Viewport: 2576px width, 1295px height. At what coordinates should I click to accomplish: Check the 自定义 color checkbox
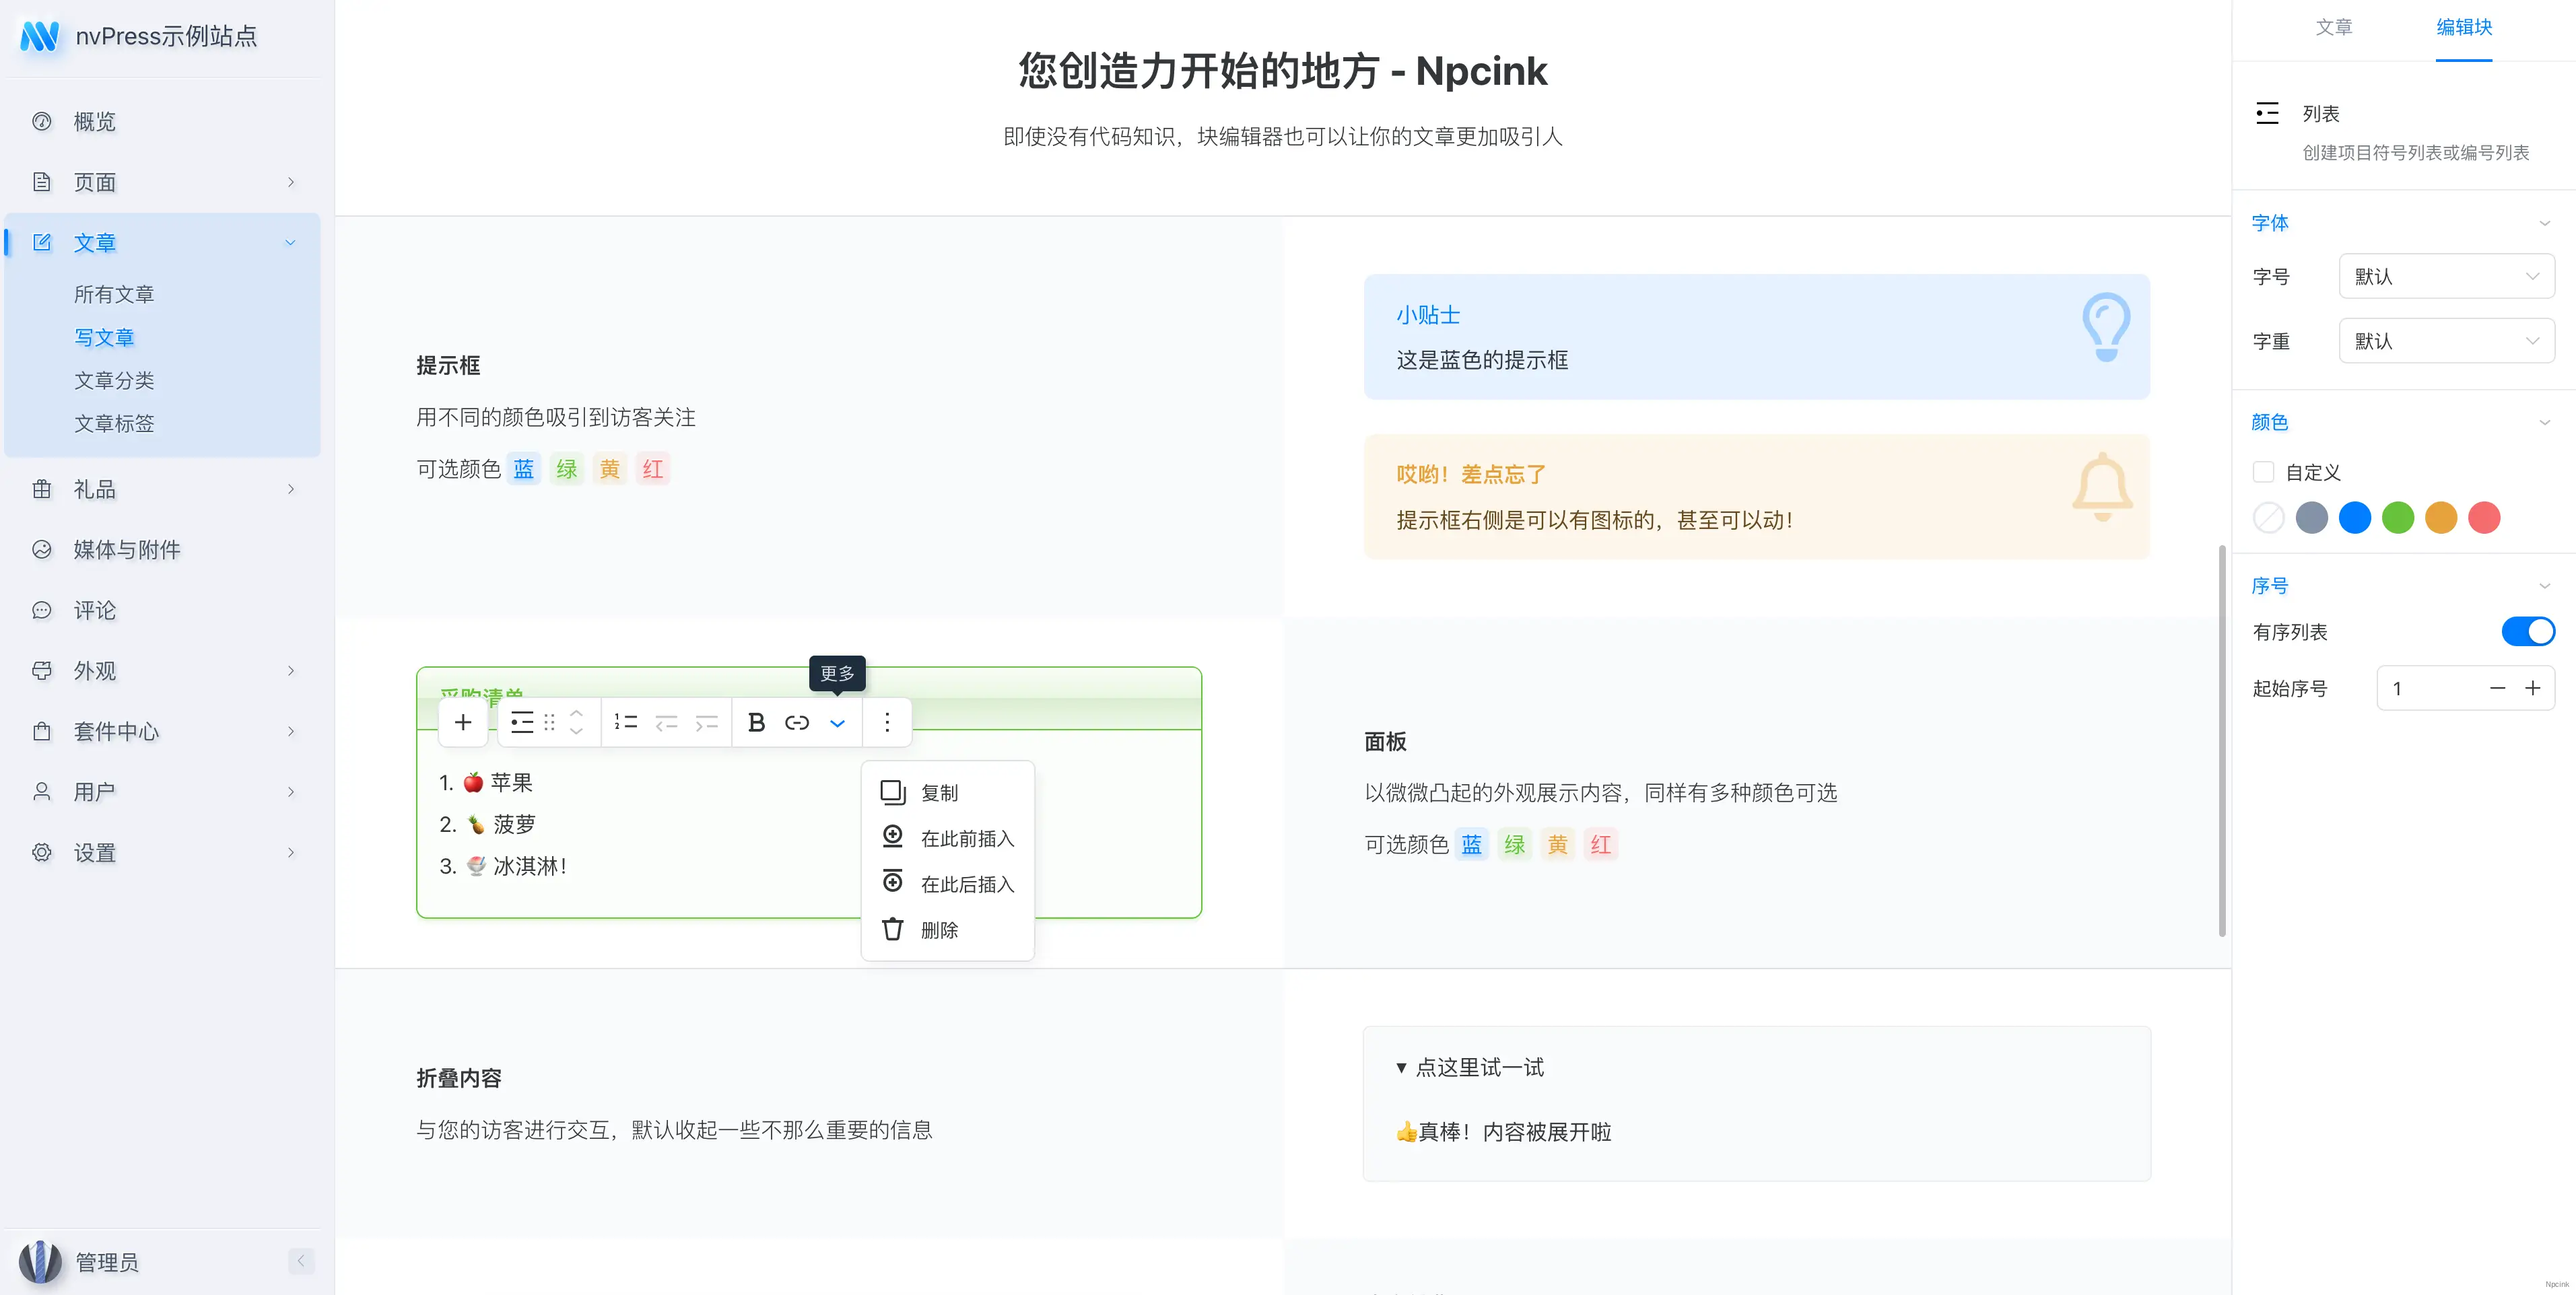2264,471
